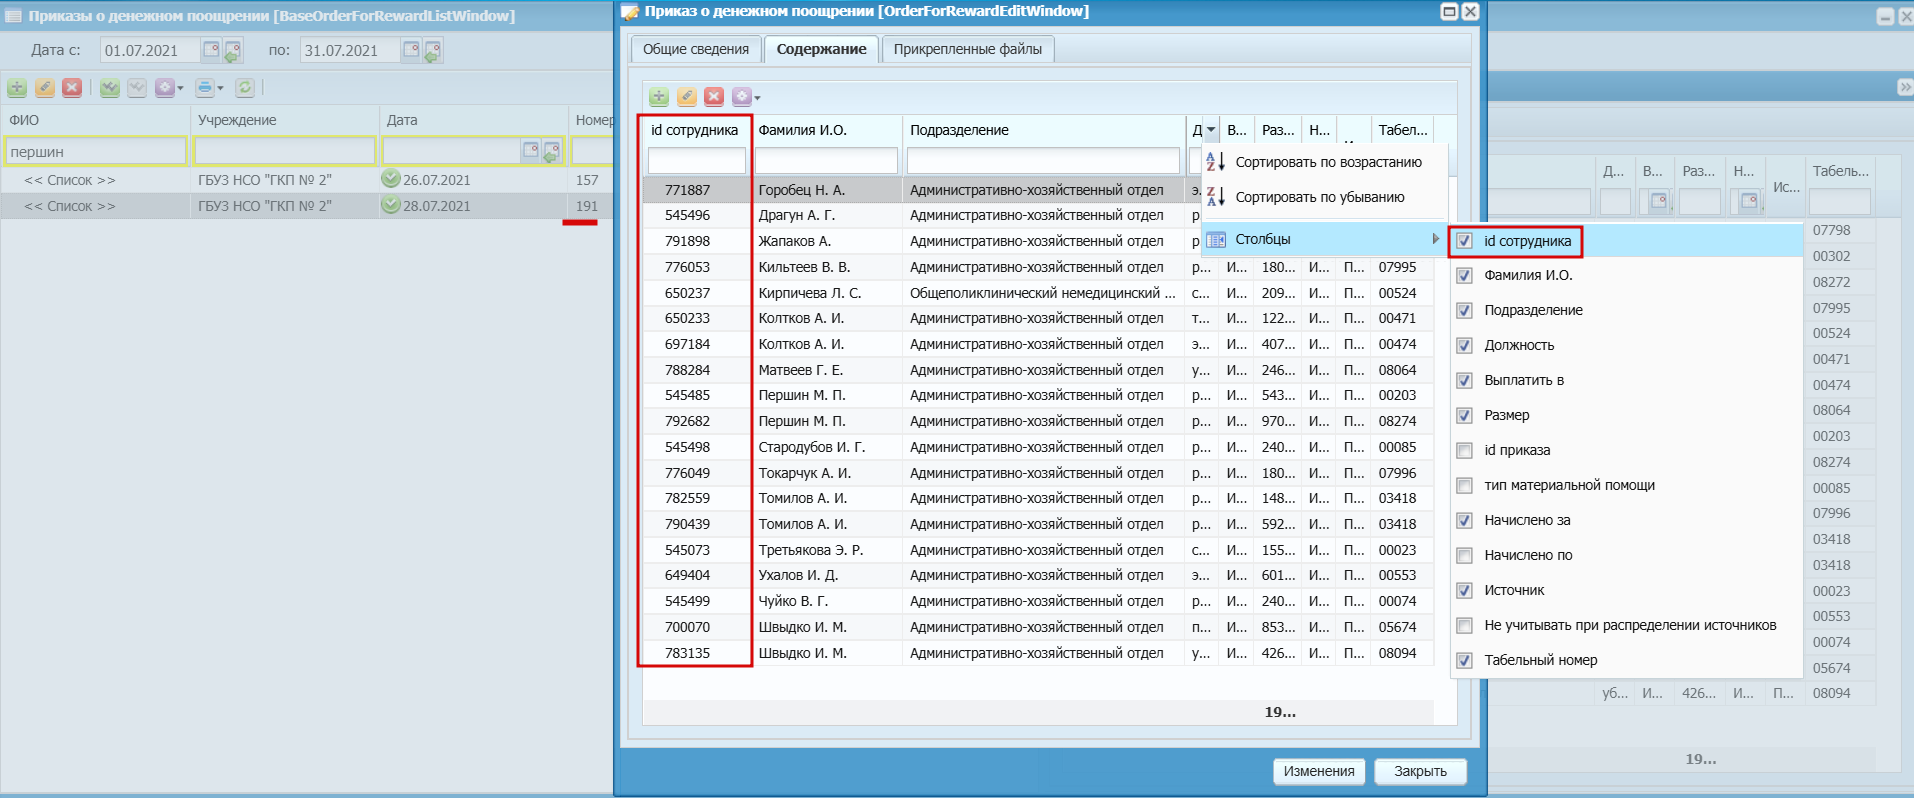
Task: Expand the collapsed panel chevron in the background window
Action: tap(1905, 88)
